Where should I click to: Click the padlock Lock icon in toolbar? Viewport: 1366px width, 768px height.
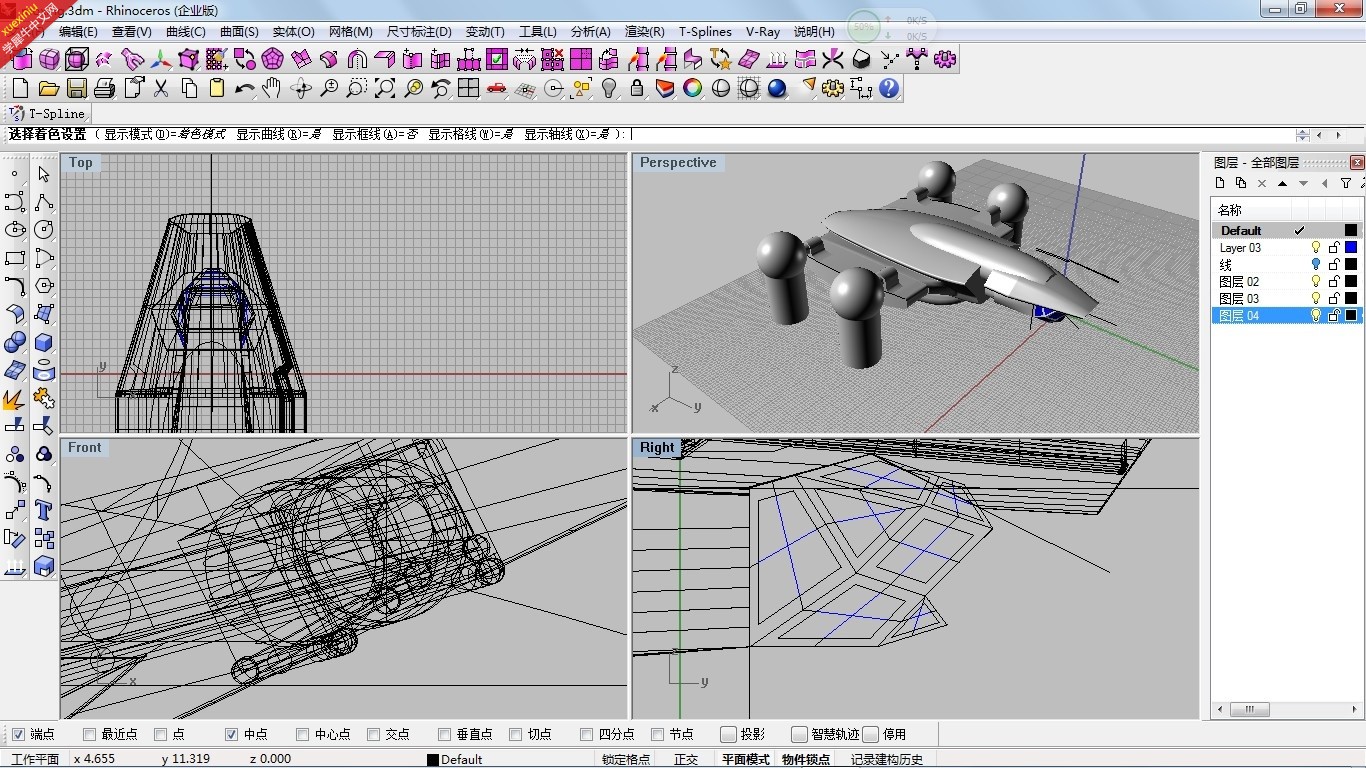637,89
